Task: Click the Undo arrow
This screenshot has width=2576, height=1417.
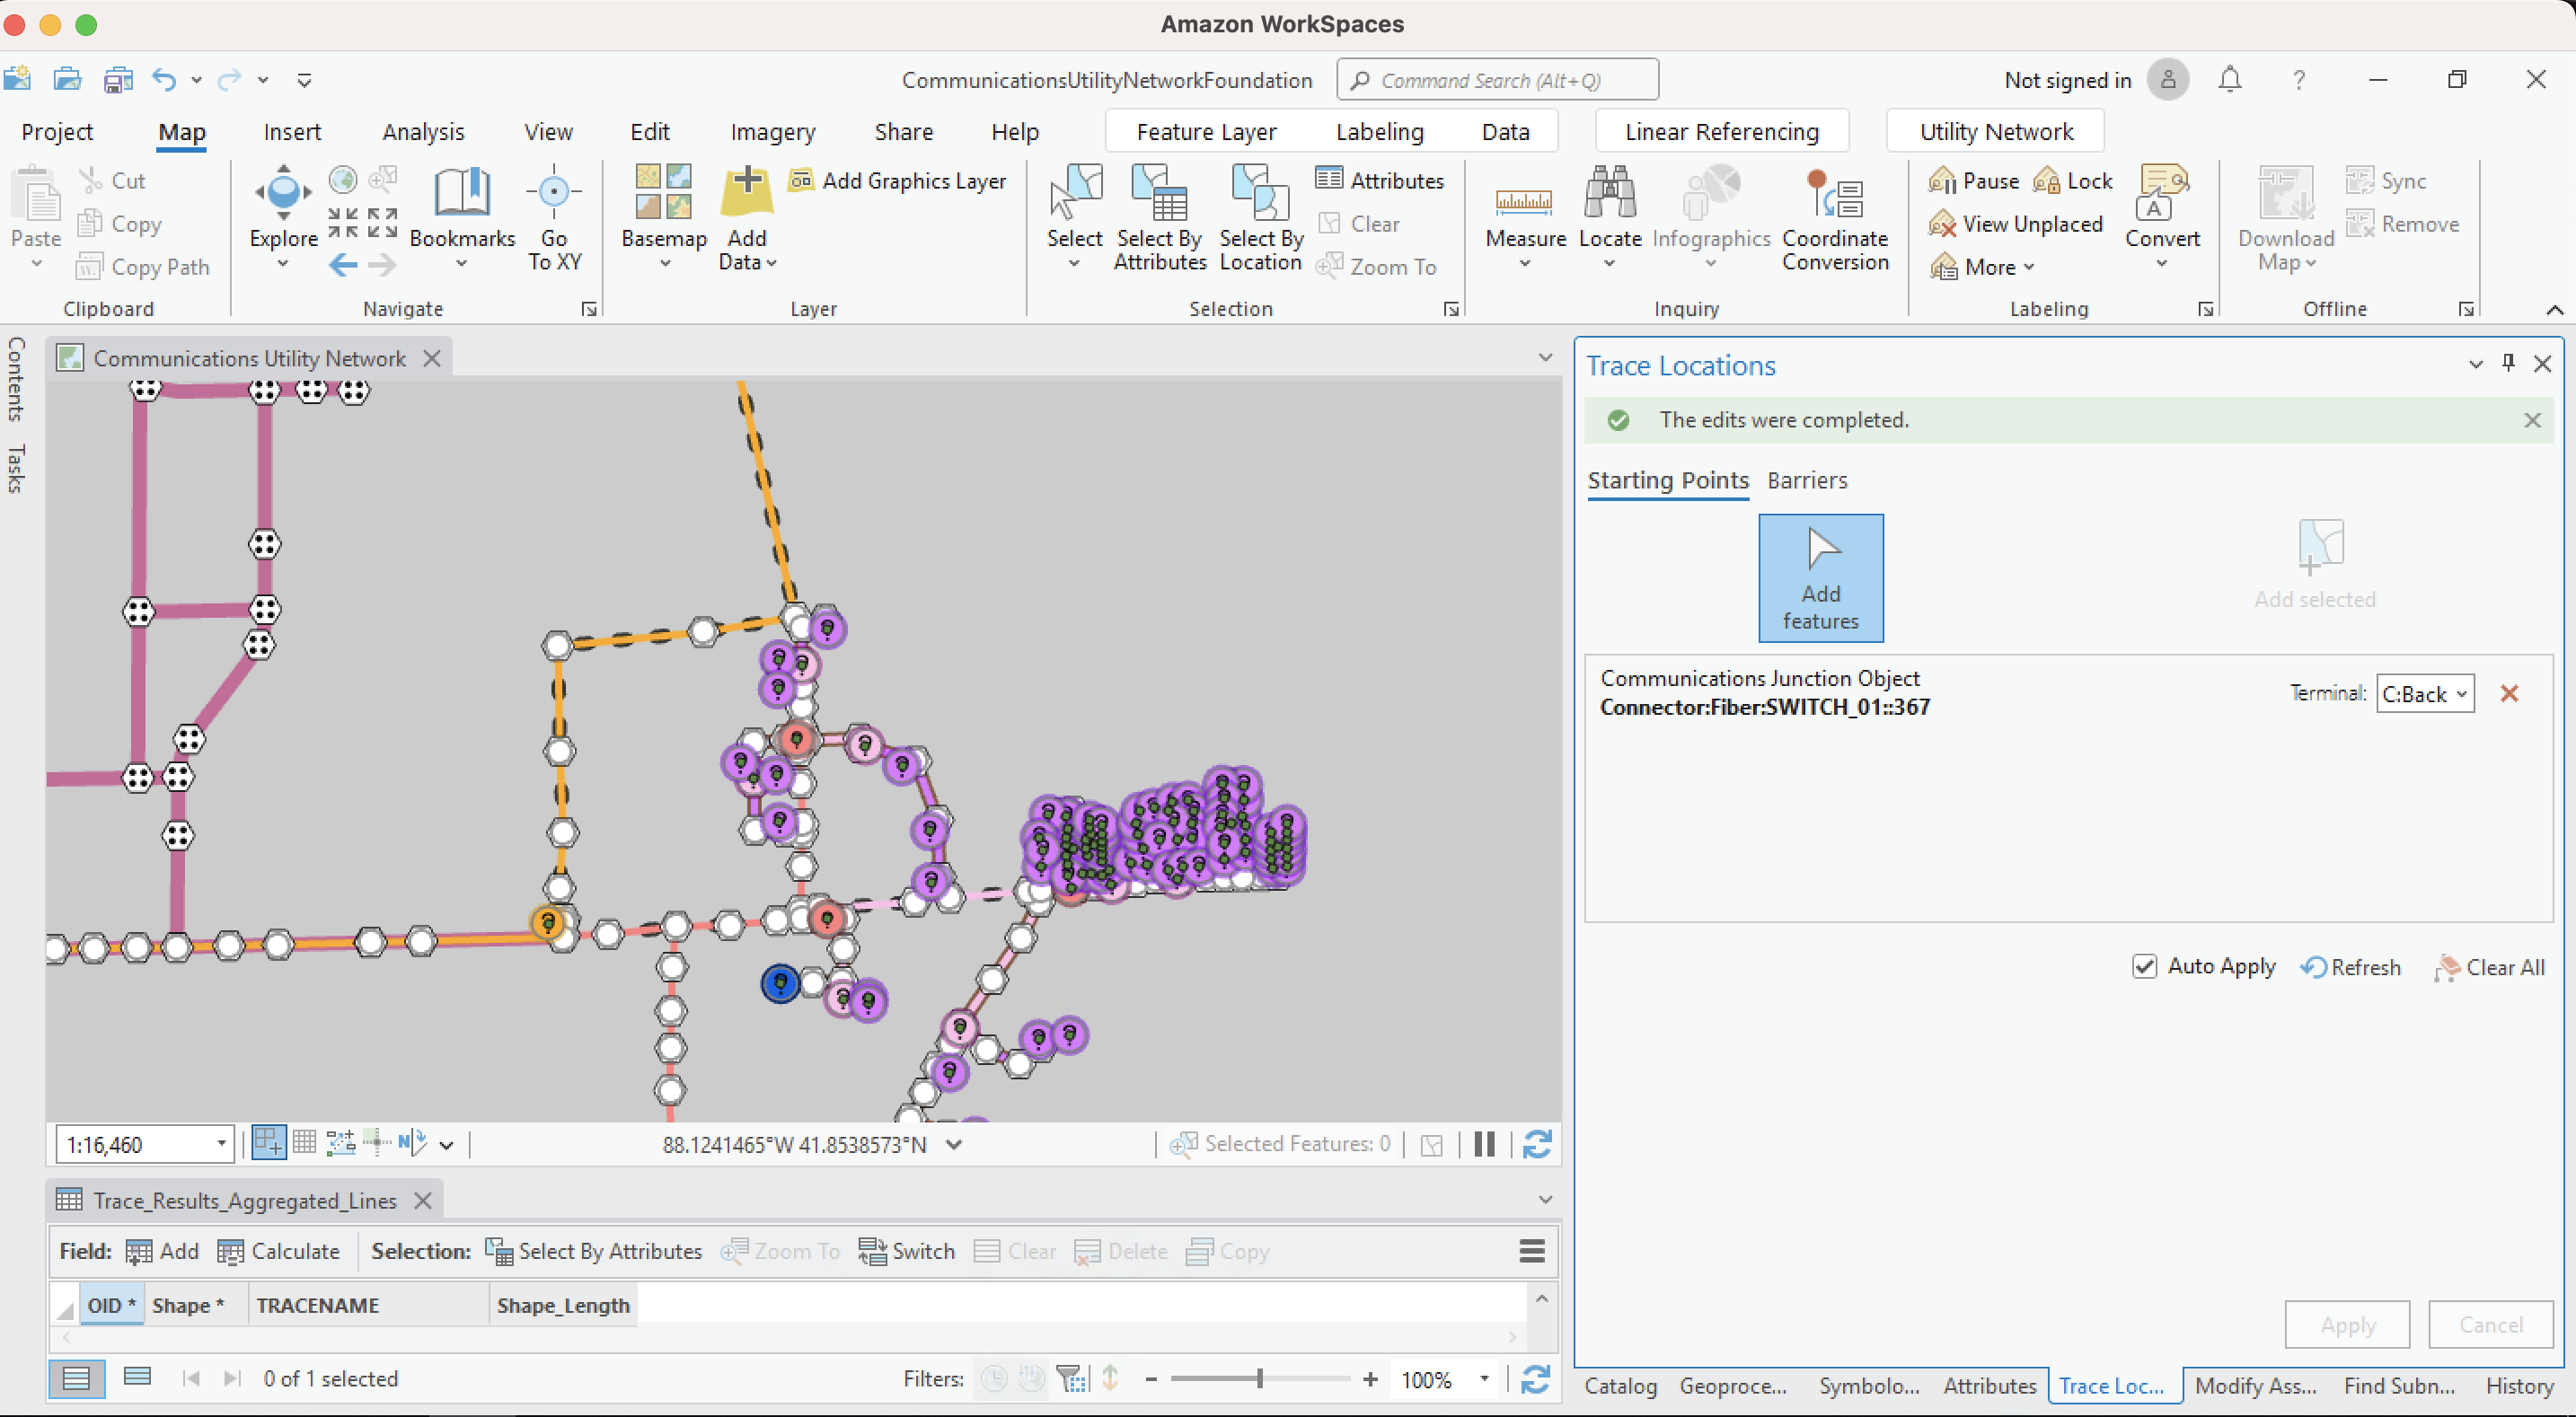Action: (x=164, y=79)
